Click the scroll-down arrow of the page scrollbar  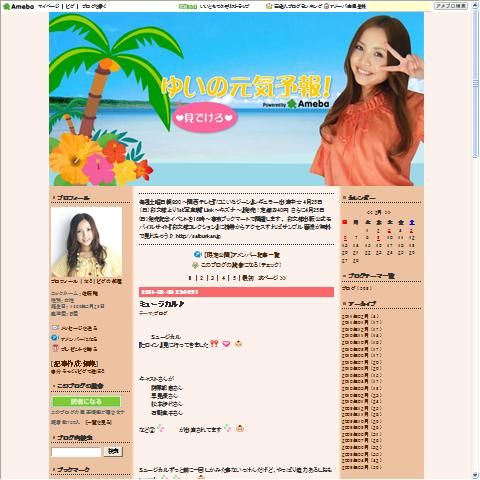pyautogui.click(x=476, y=475)
